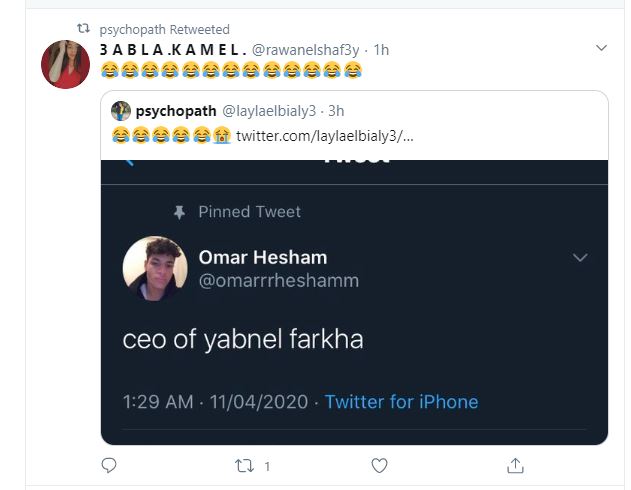The image size is (631, 490).
Task: Click the small retweet icon beside 'psychopath Retweeted'
Action: pos(83,29)
